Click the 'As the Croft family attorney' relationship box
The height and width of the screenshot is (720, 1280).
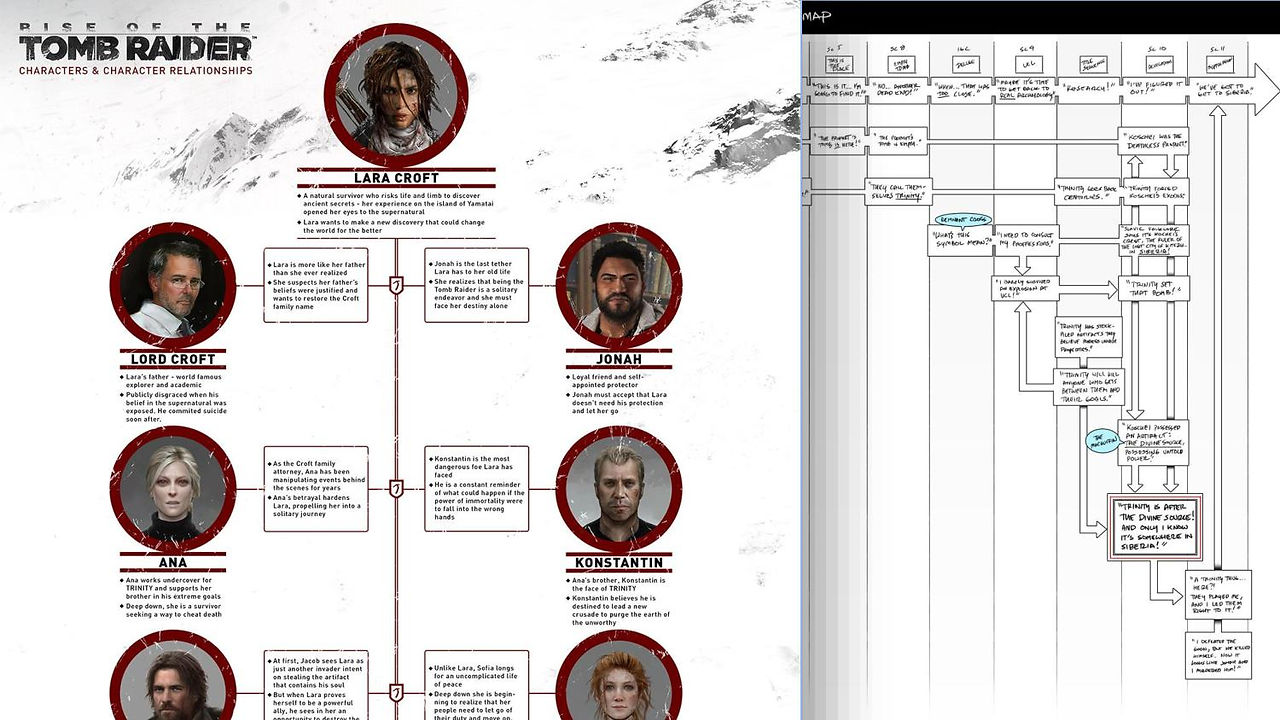[316, 489]
